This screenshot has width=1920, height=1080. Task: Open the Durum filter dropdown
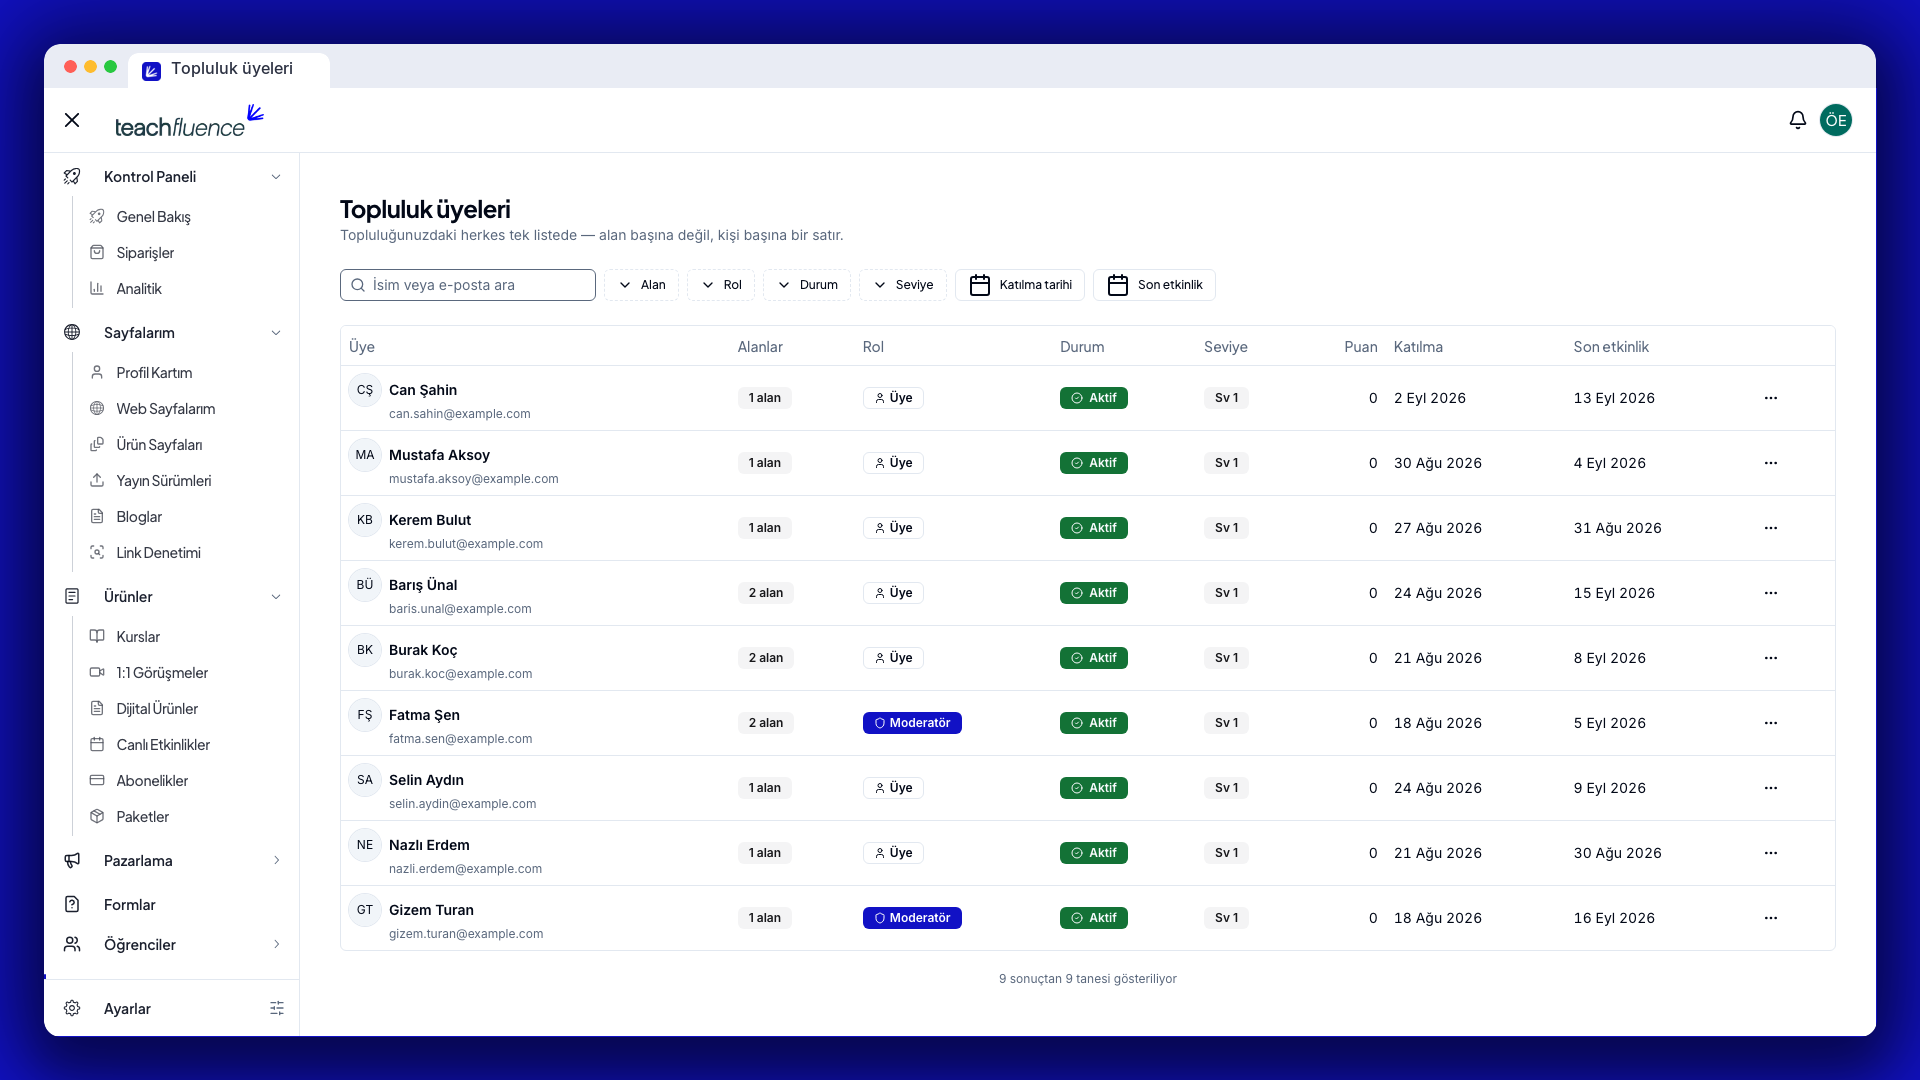pos(807,285)
